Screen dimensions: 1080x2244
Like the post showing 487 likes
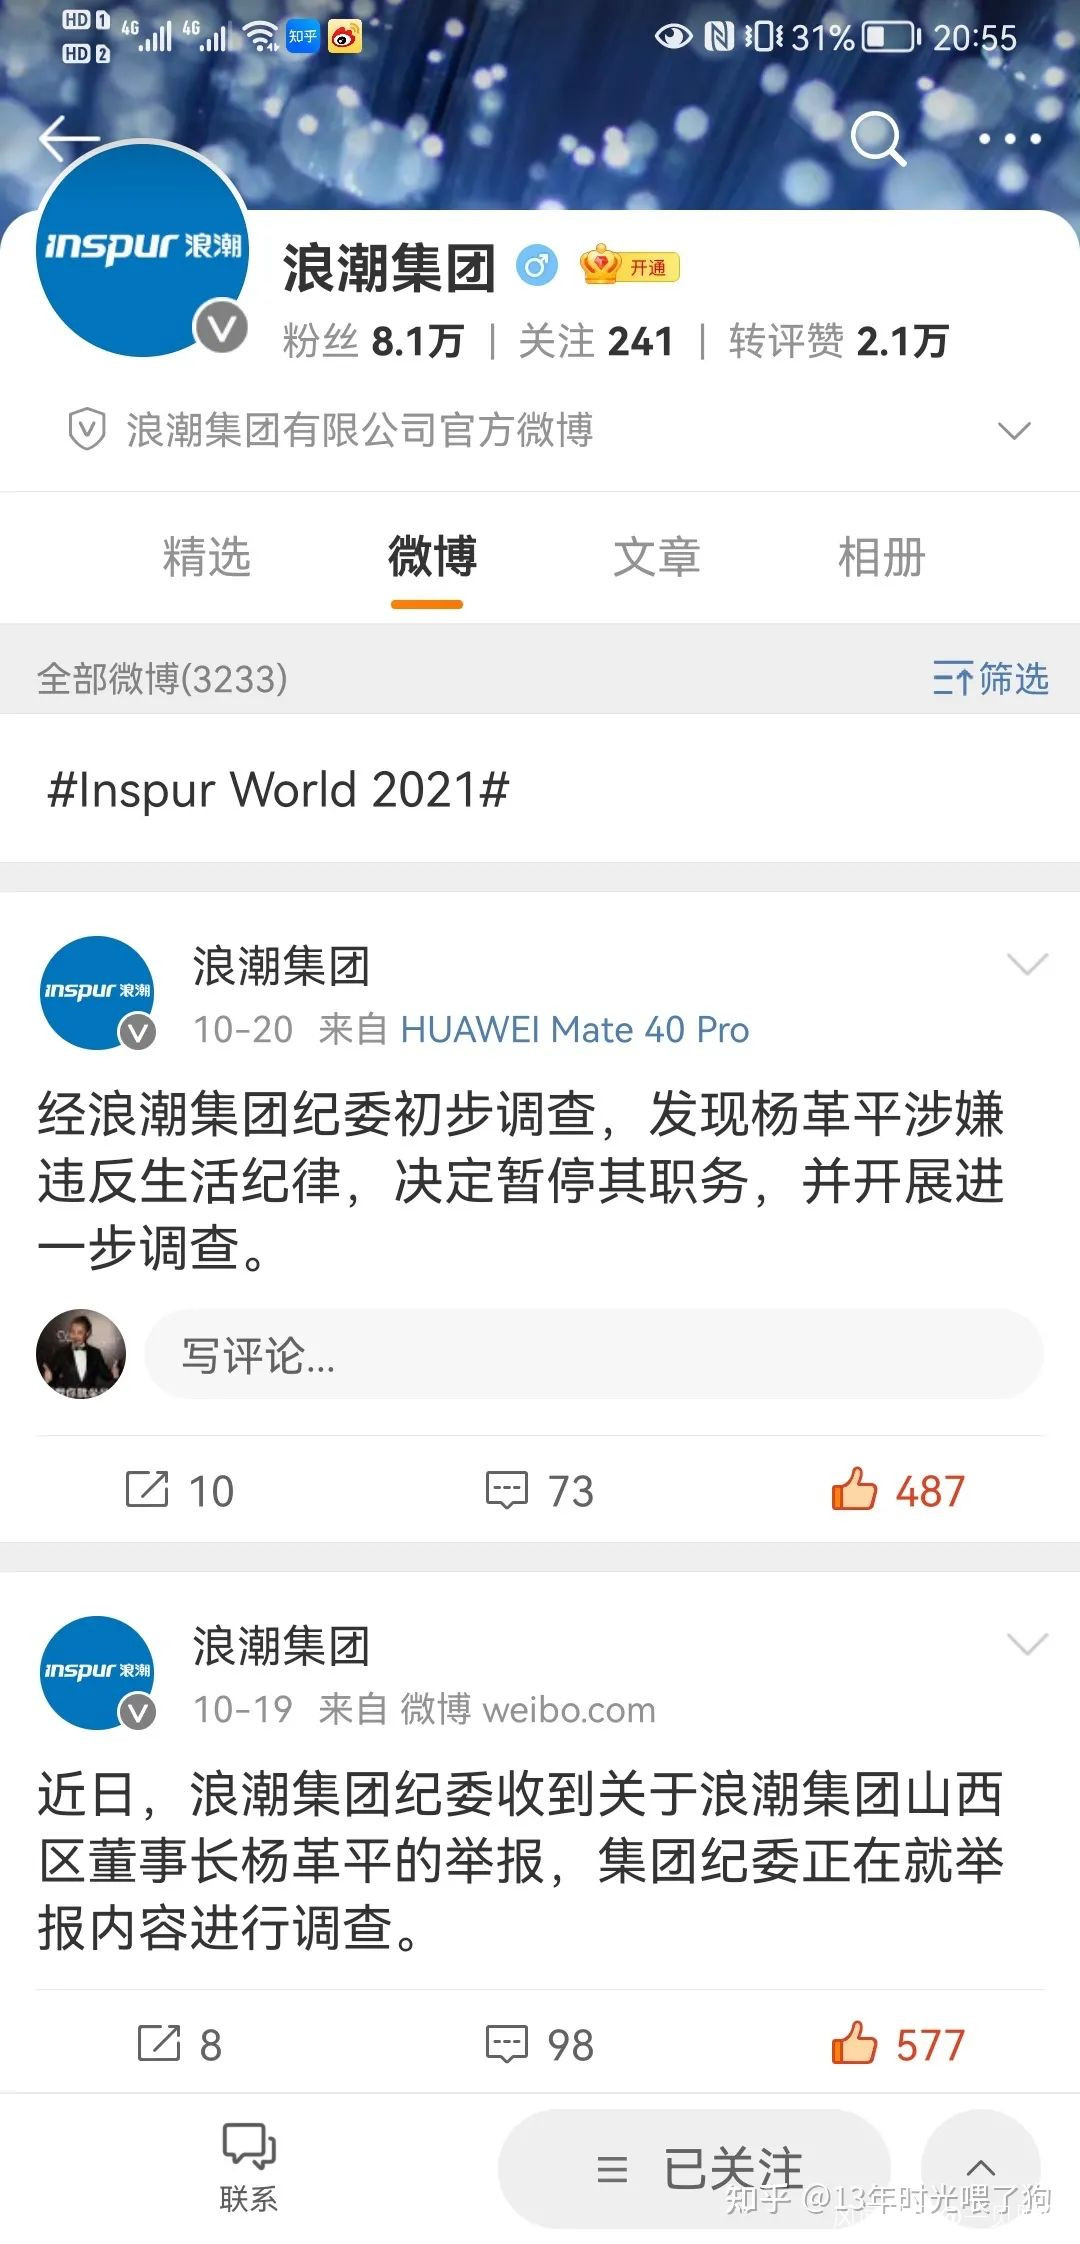click(897, 1490)
